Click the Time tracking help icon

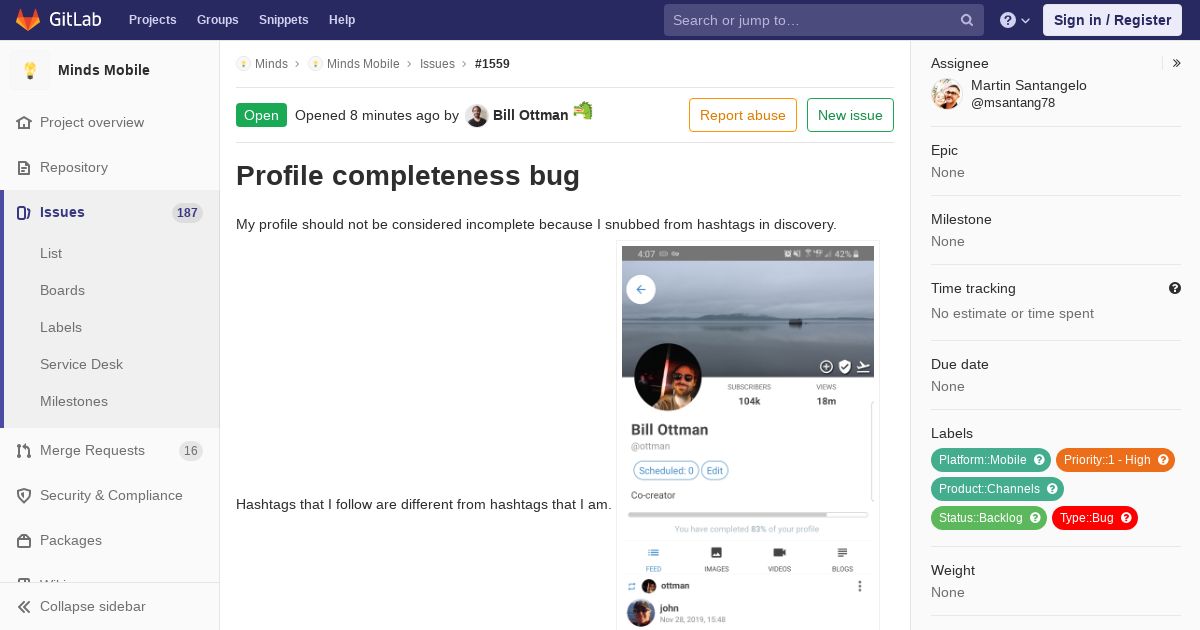(1175, 288)
